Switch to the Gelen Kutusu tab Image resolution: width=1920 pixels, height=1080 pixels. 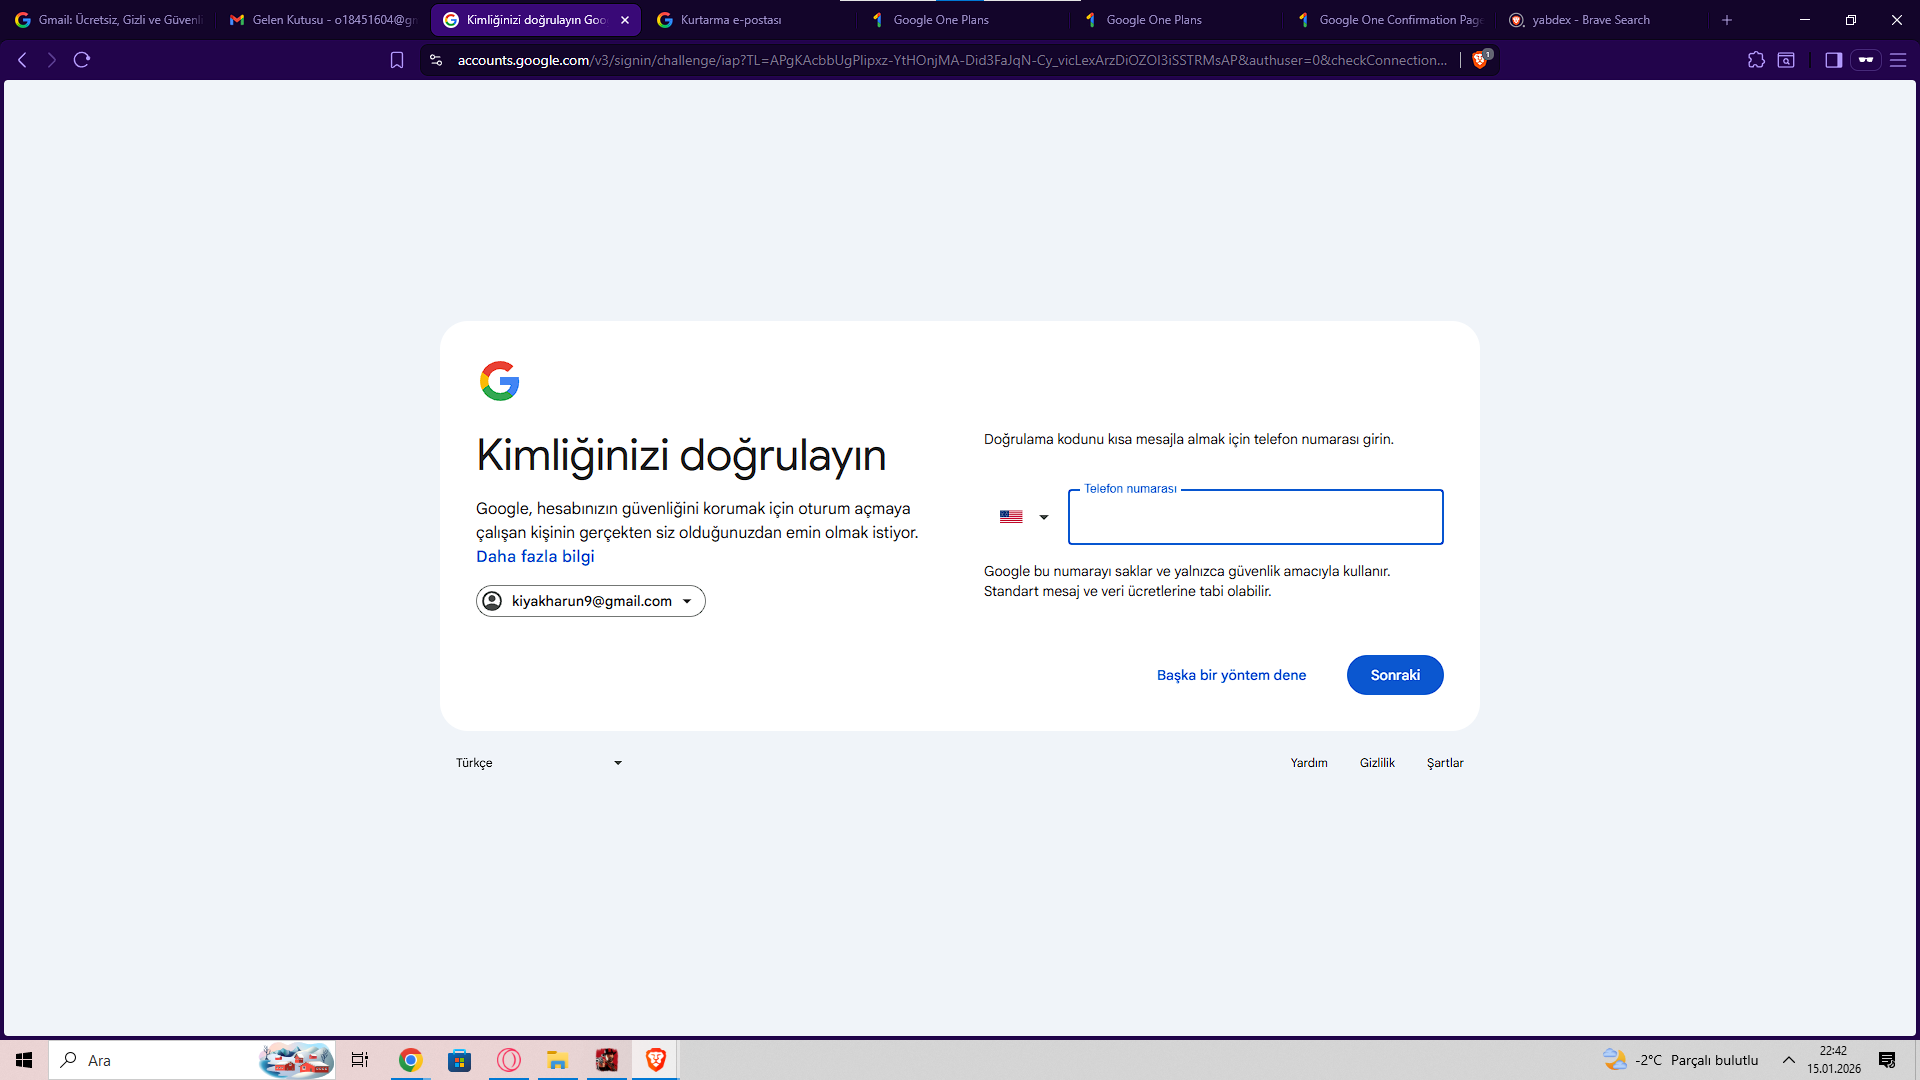[x=322, y=20]
